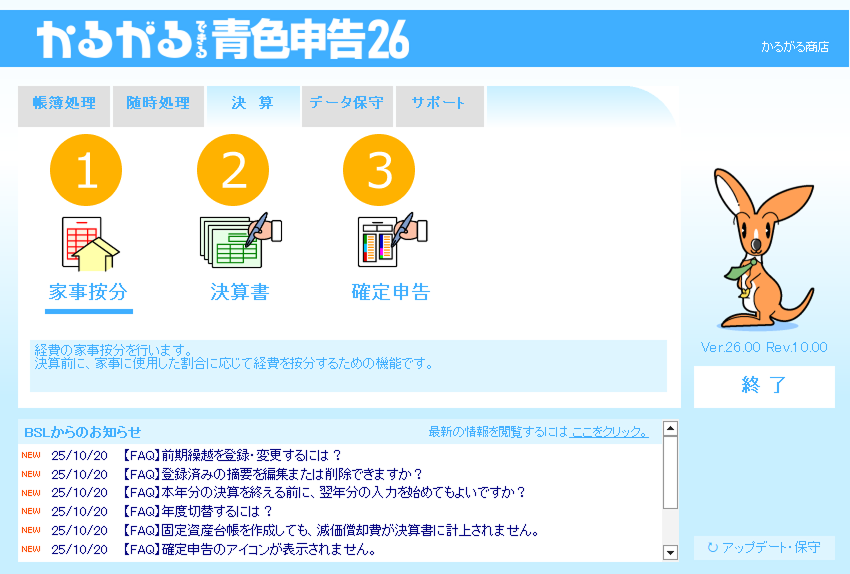Click the orange number 2 circle

coord(233,170)
